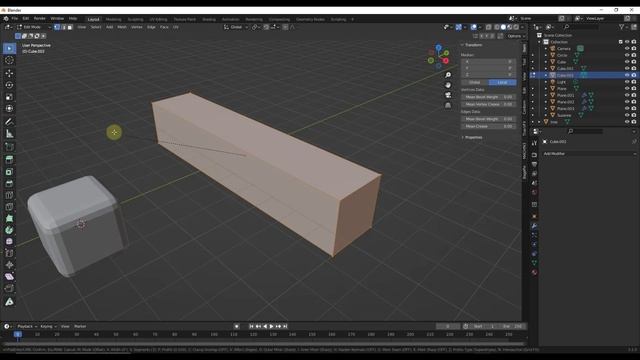Viewport: 640px width, 360px height.
Task: Open the Add Modifier dropdown
Action: 589,154
